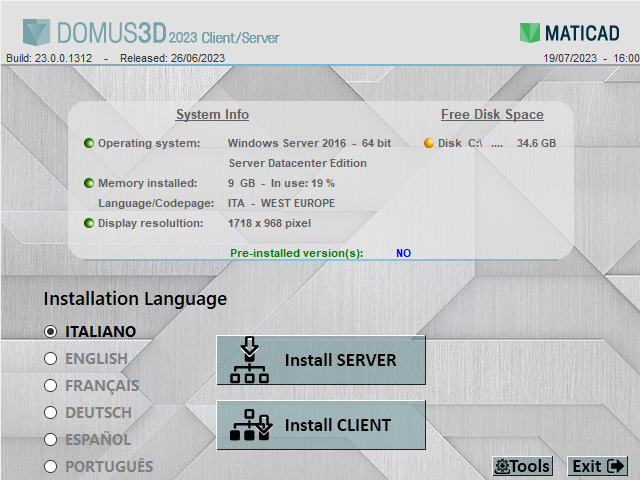Pick the ESPAÑOL language radio button
Screen dimensions: 640x480
51,439
